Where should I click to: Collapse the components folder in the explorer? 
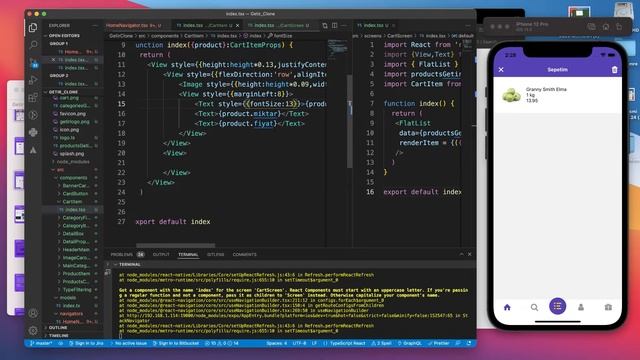(x=73, y=178)
